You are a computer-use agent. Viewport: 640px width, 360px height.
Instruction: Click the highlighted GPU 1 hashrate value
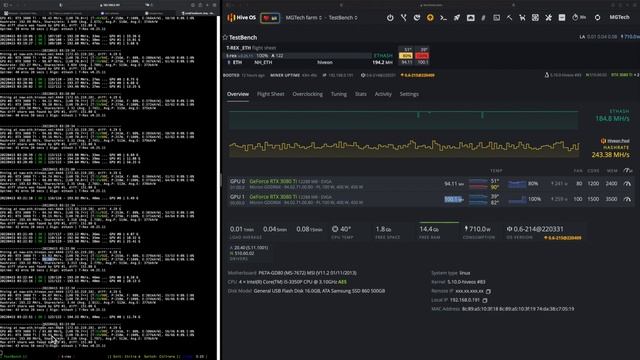point(453,199)
